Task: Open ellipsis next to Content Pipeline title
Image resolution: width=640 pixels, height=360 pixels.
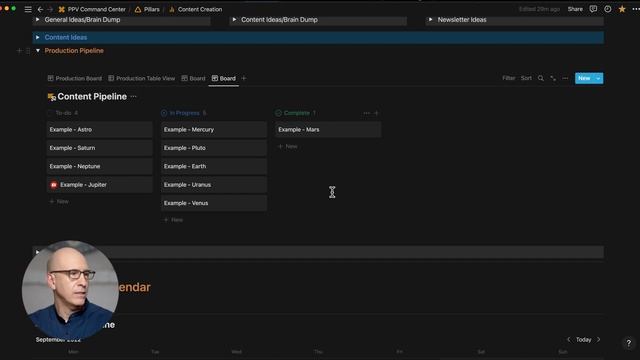Action: pos(133,97)
